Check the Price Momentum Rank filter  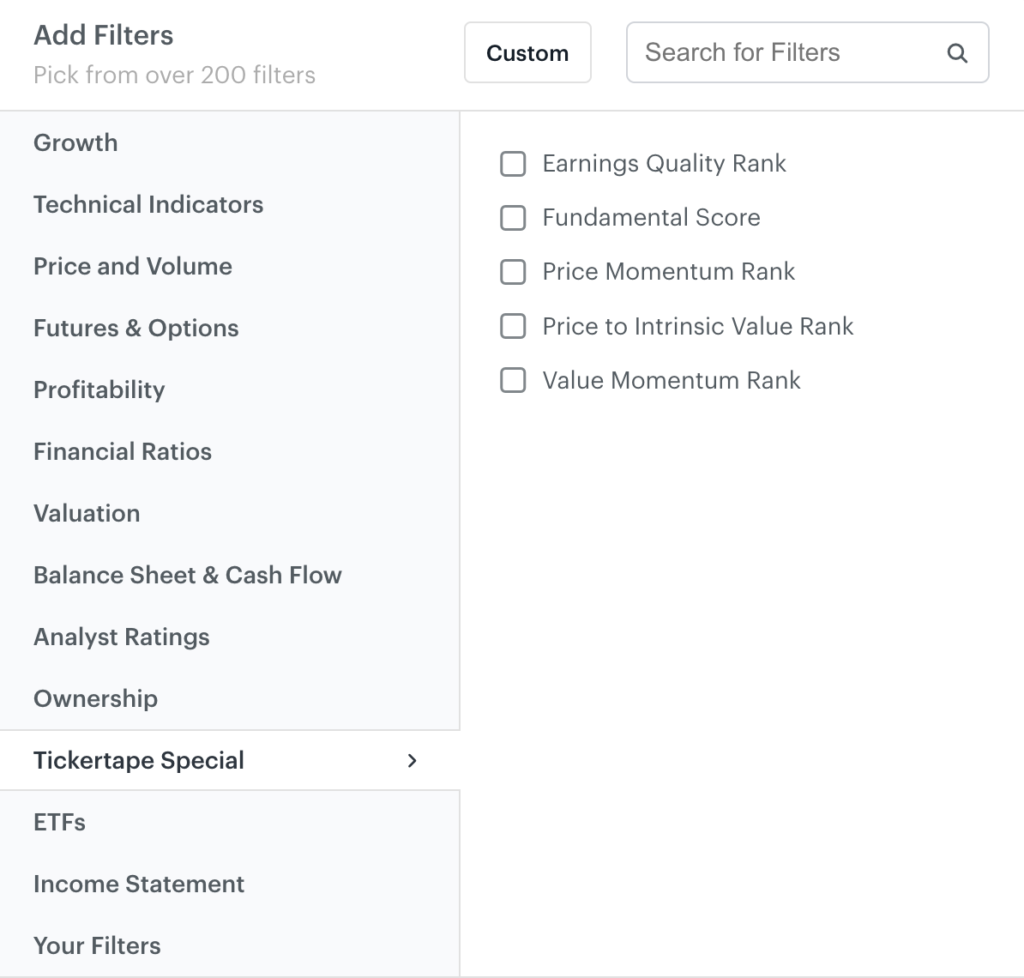click(x=513, y=272)
